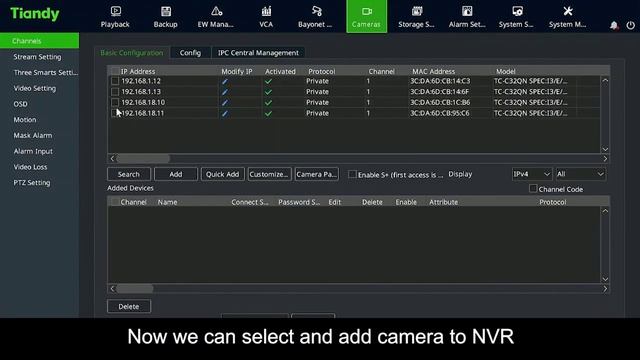Click the Search button
640x360 pixels.
point(129,174)
